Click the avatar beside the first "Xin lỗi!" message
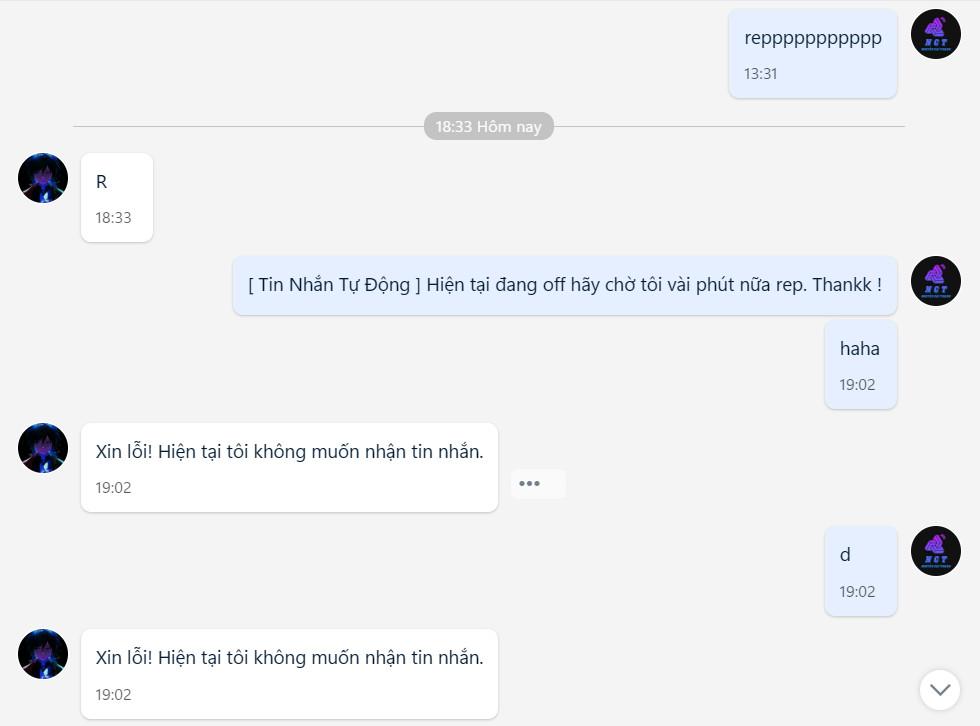This screenshot has height=726, width=980. [x=43, y=448]
